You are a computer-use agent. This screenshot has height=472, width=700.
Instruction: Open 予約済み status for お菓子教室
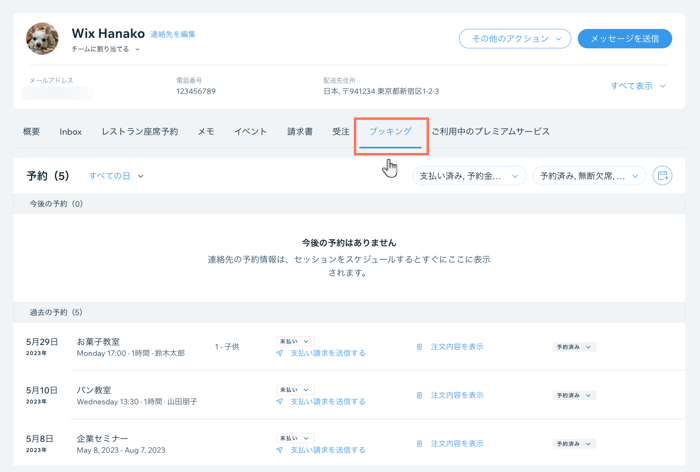click(x=575, y=347)
